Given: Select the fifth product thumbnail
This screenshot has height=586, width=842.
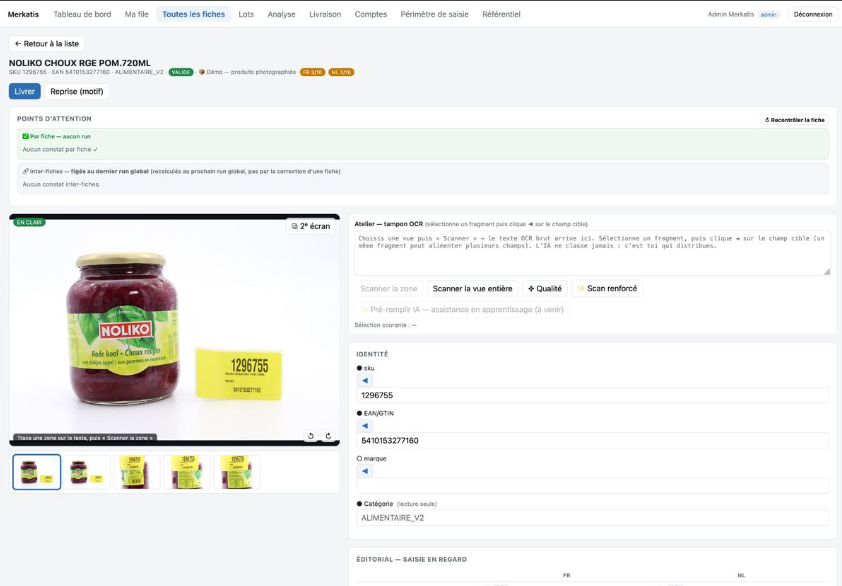Looking at the screenshot, I should (237, 472).
